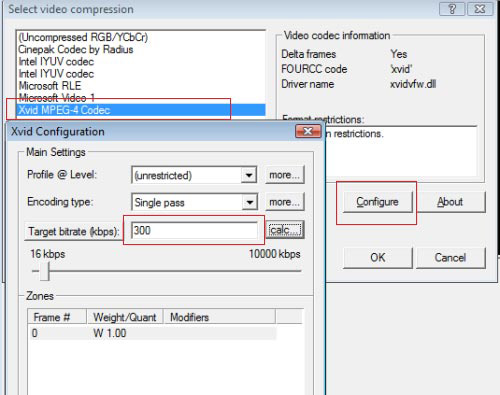Click more button beside Profile @ Level

click(x=285, y=175)
